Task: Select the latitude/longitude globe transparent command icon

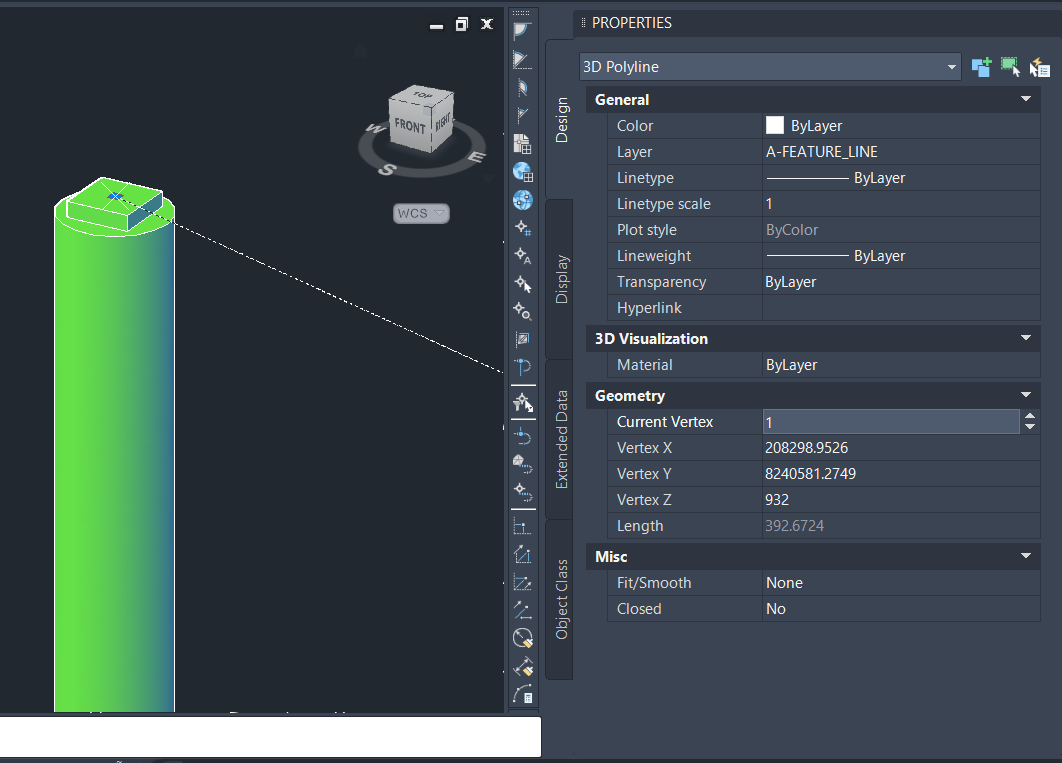Action: pyautogui.click(x=522, y=200)
